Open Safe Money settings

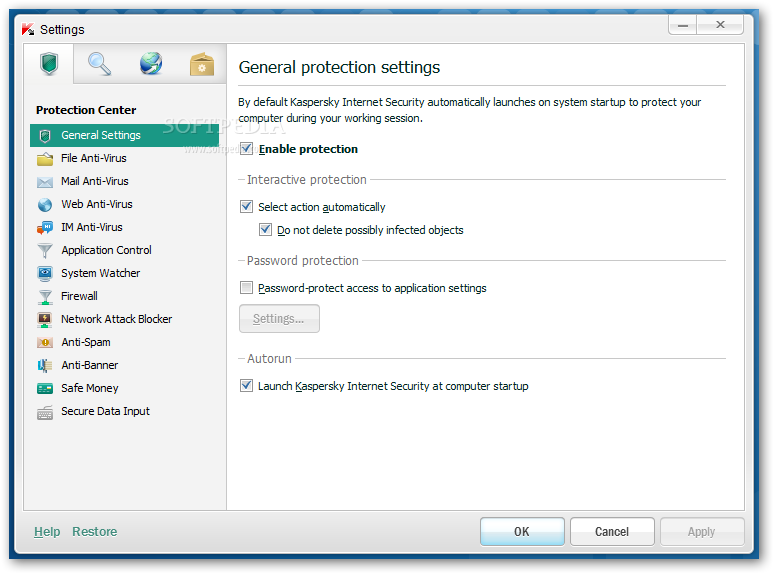click(x=124, y=388)
